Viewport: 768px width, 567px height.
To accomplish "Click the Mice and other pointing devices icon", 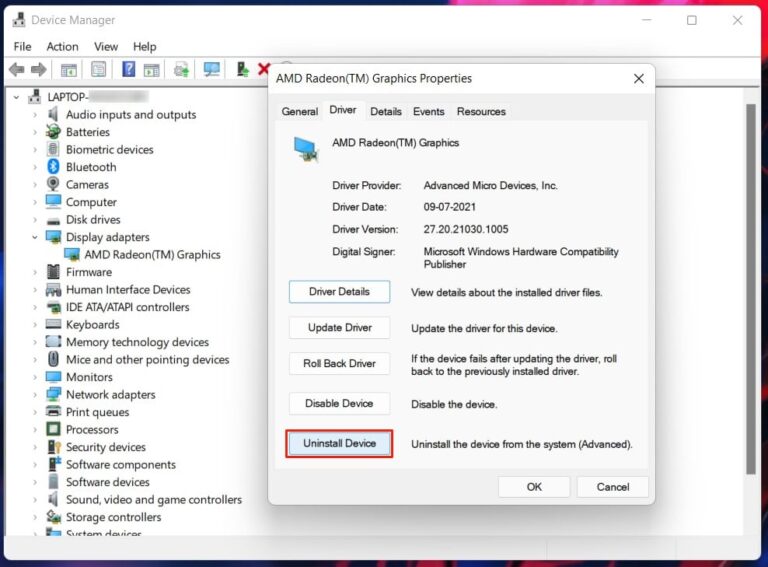I will click(x=53, y=359).
